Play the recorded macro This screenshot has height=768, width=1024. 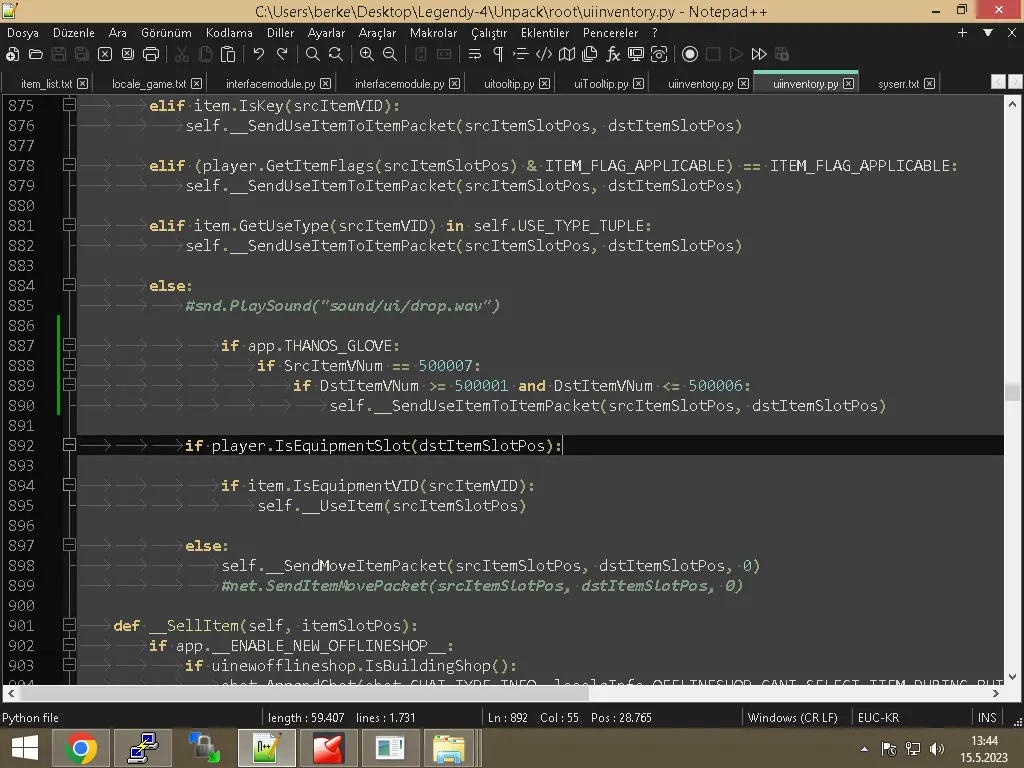pos(736,54)
